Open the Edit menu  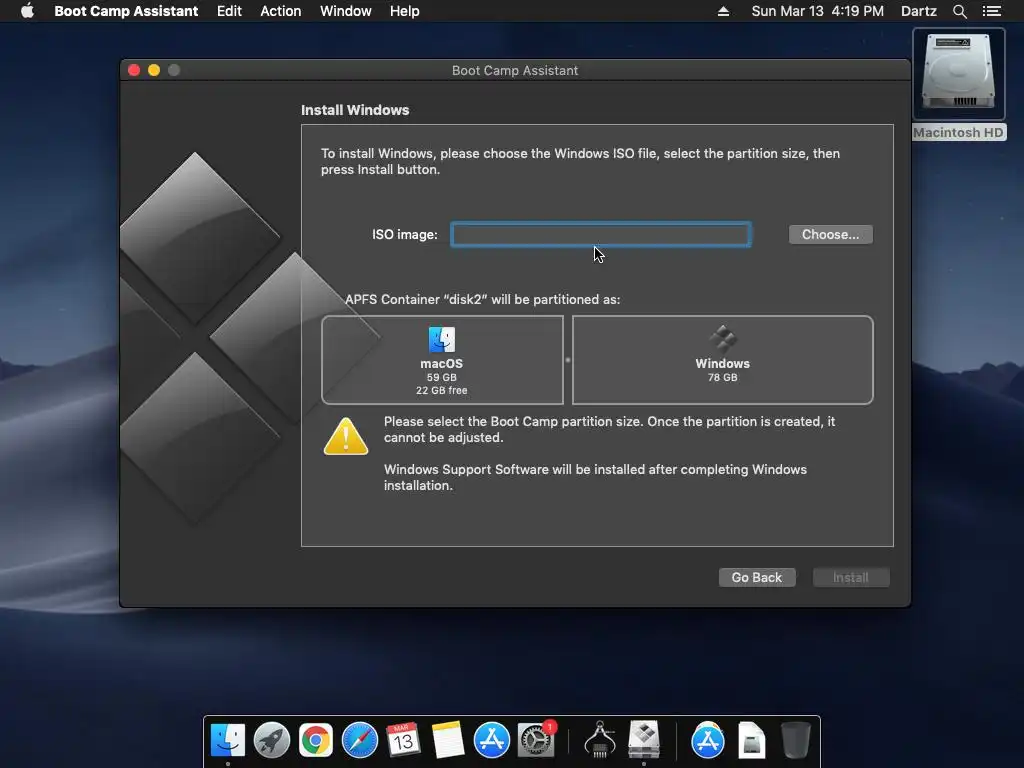coord(229,11)
